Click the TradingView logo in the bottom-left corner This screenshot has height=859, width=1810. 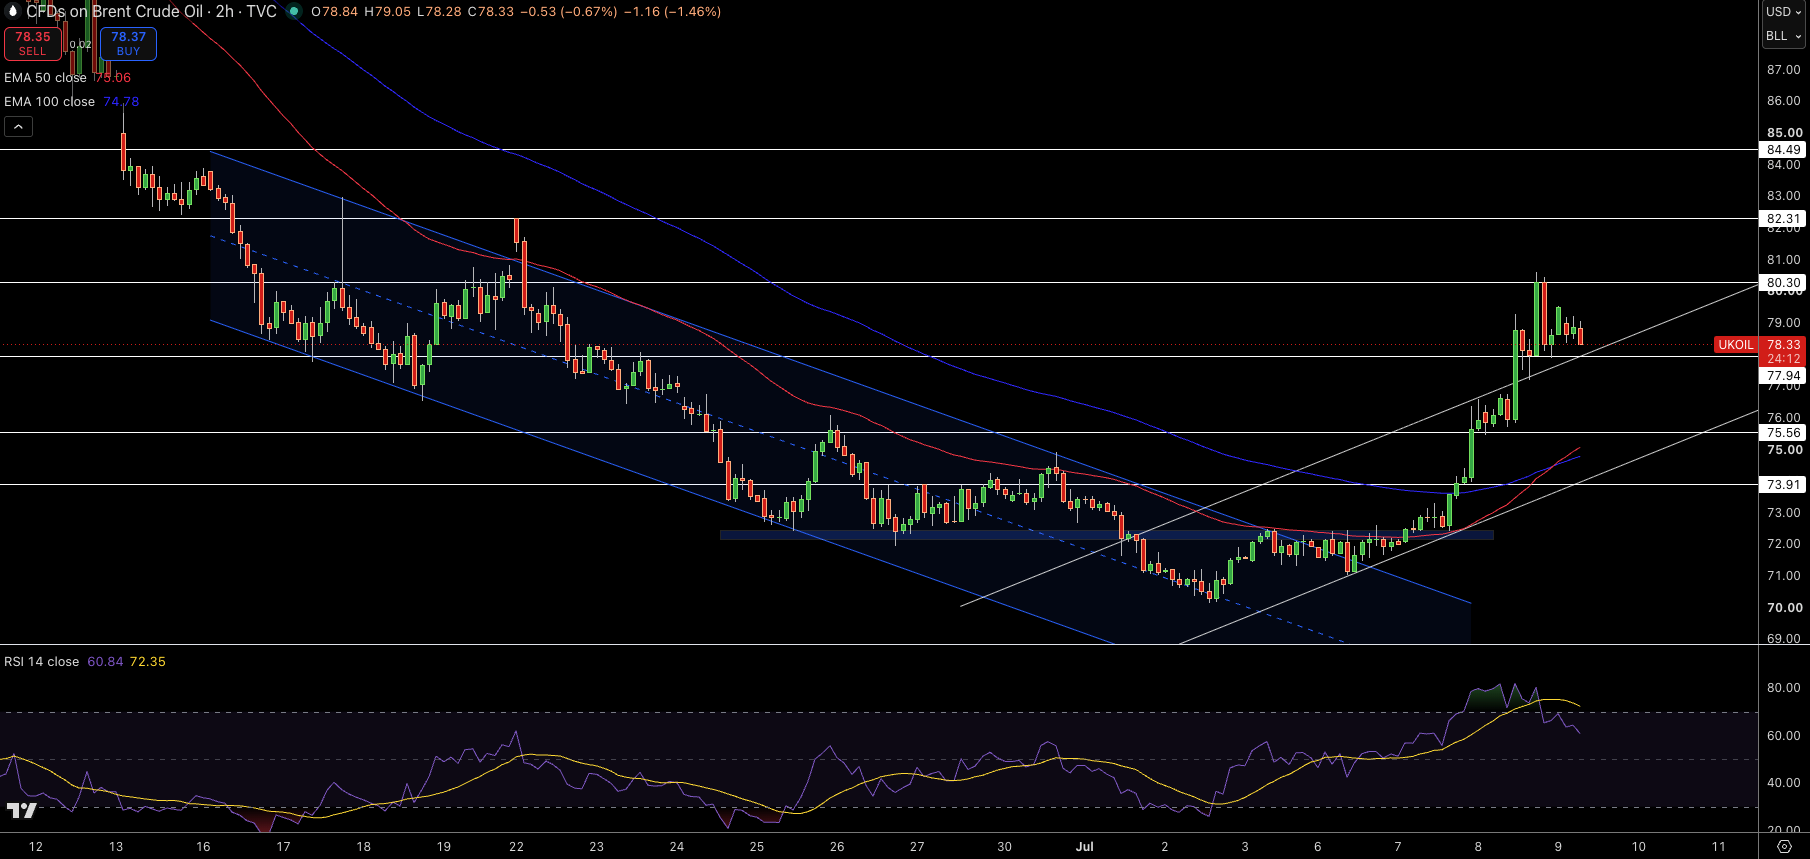point(22,810)
